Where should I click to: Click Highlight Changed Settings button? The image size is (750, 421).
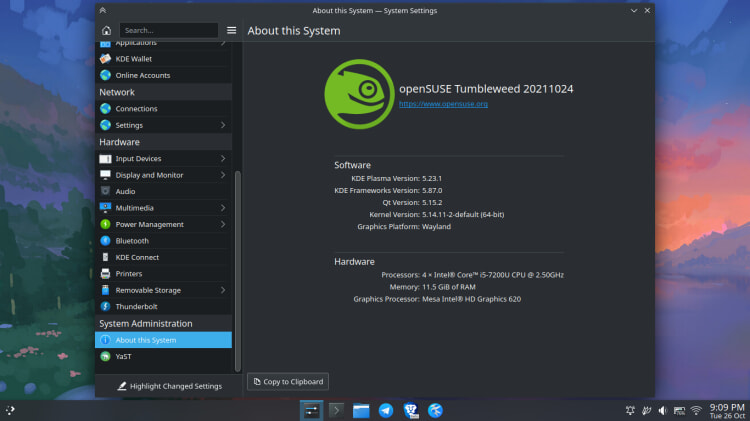[169, 386]
